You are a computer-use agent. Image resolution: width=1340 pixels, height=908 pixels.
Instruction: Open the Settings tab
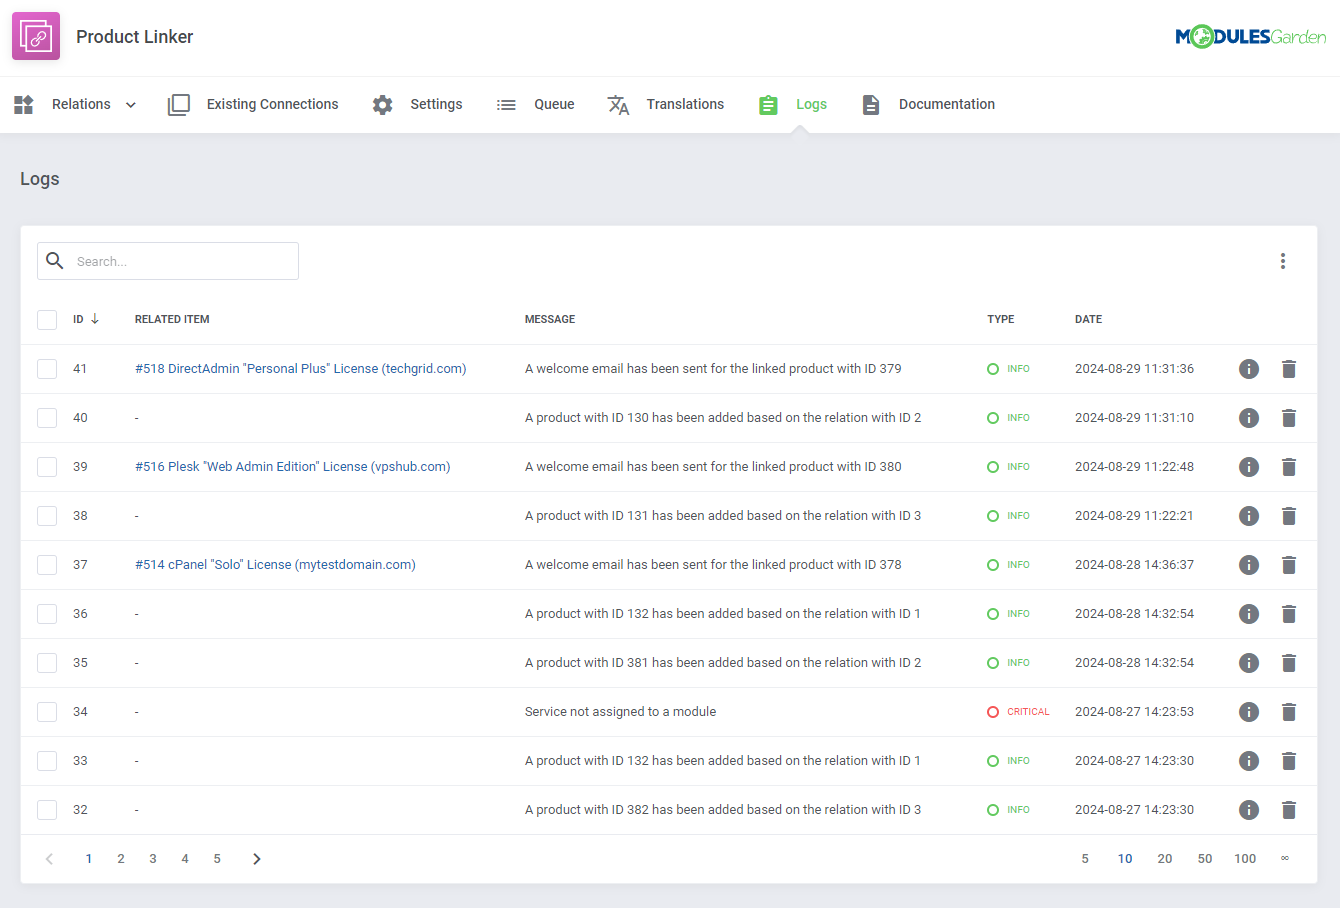(x=417, y=104)
